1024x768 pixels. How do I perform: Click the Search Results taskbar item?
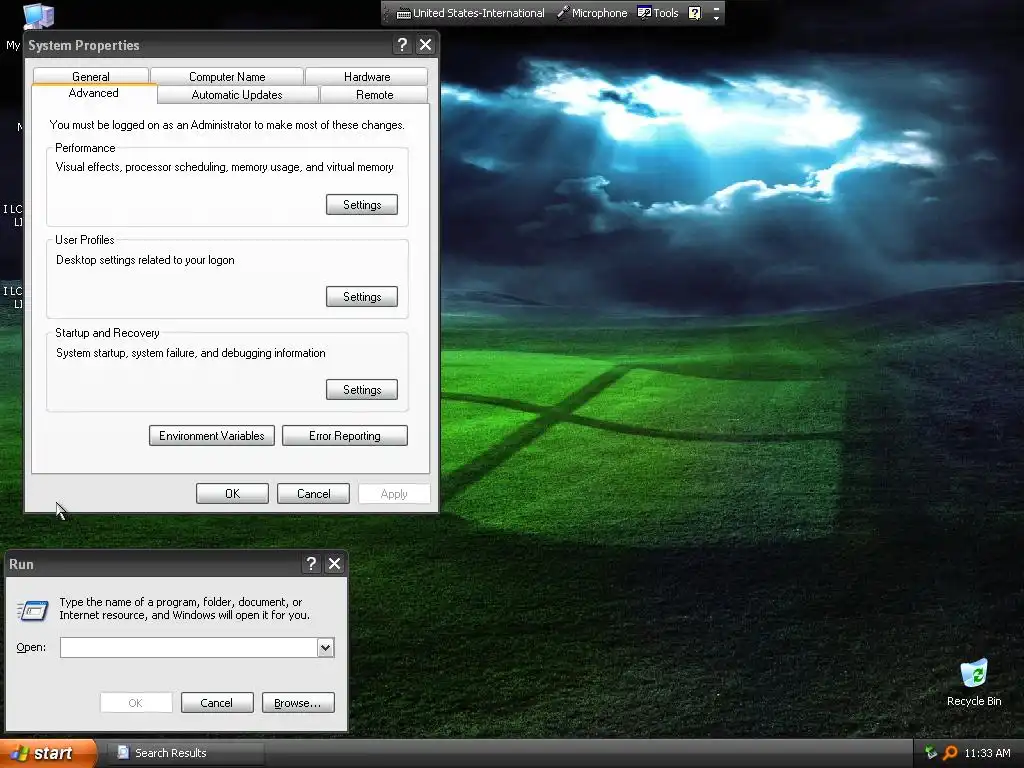click(x=185, y=753)
